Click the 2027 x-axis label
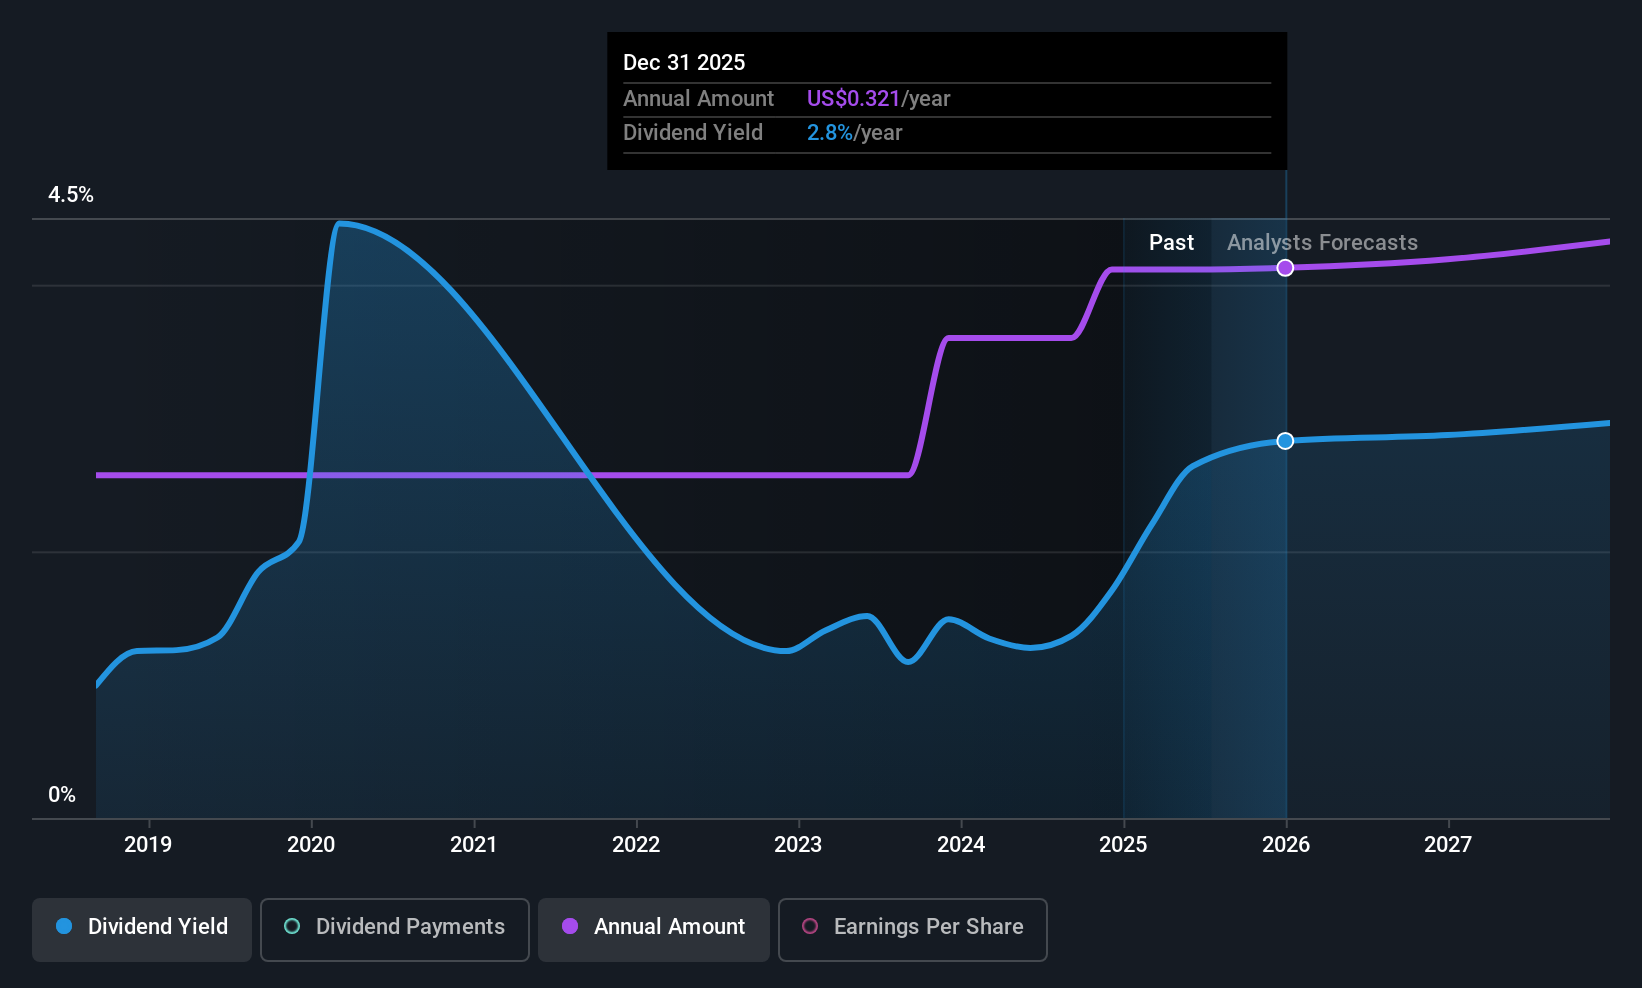The width and height of the screenshot is (1642, 988). [1448, 844]
